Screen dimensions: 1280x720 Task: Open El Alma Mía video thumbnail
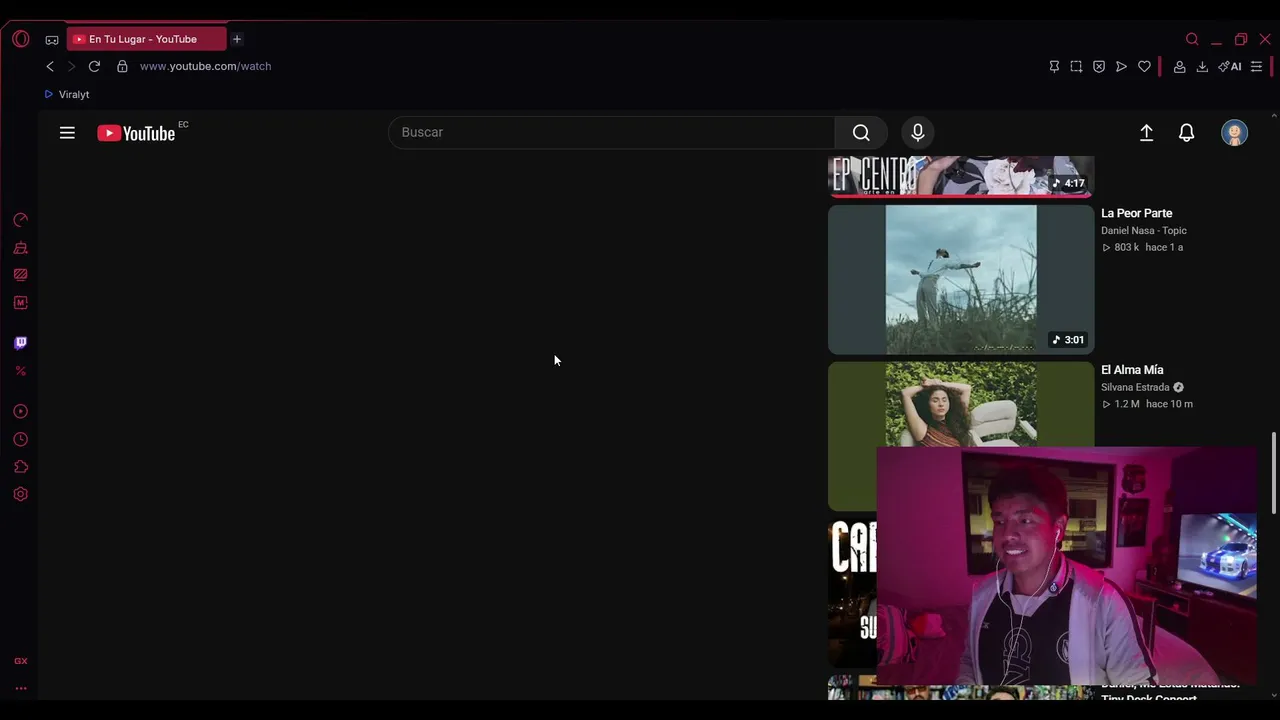point(961,404)
